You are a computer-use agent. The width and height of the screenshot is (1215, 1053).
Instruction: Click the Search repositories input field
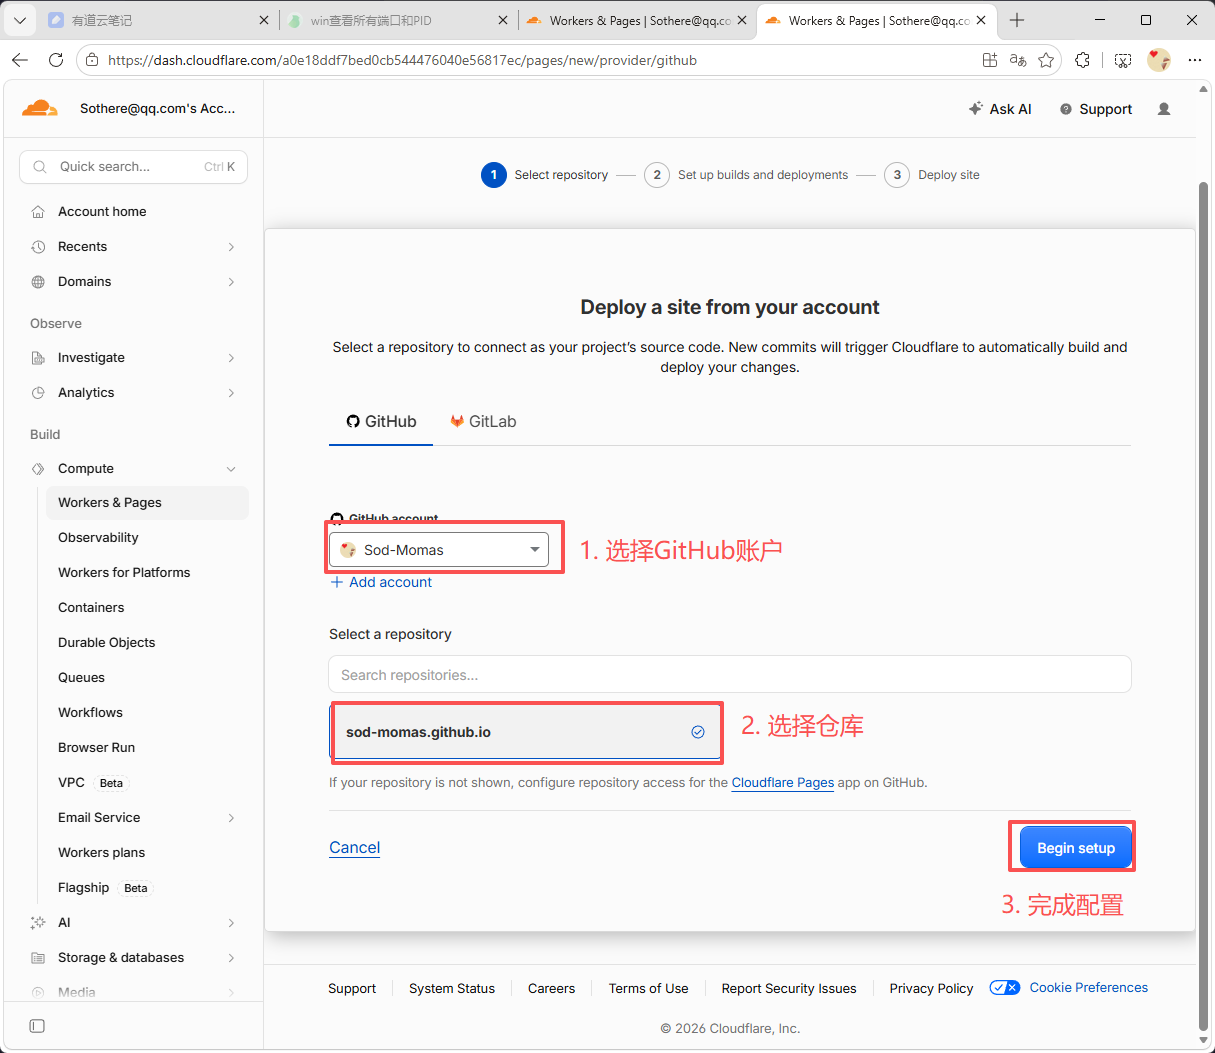tap(730, 675)
